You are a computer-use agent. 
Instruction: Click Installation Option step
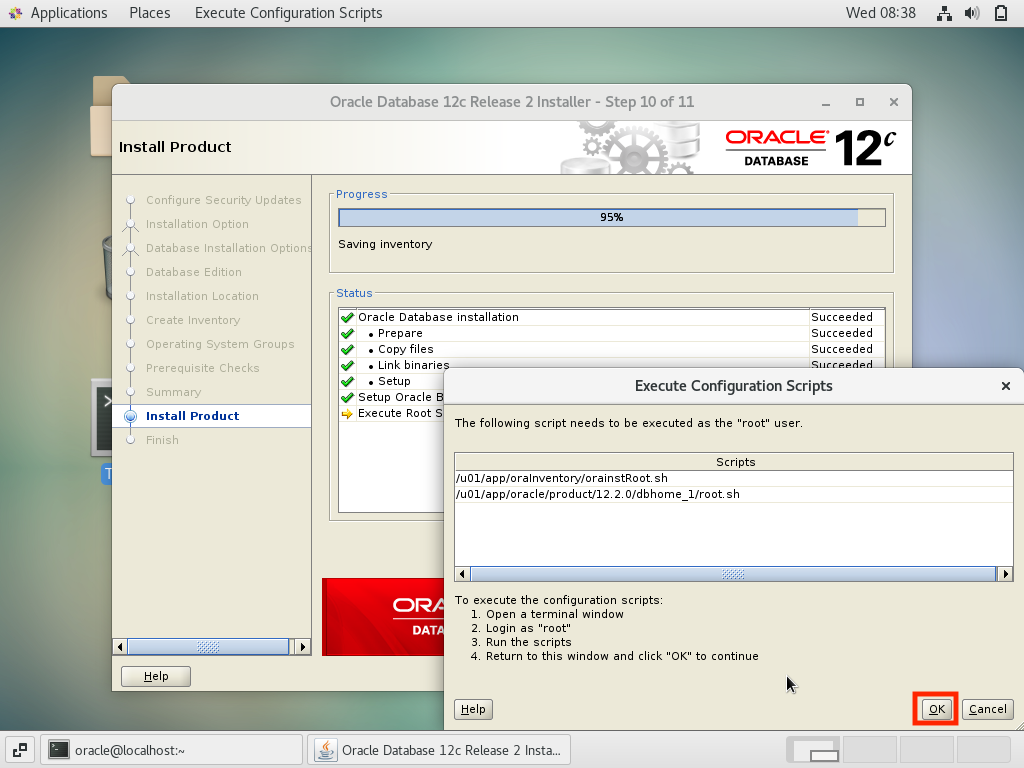[x=197, y=224]
